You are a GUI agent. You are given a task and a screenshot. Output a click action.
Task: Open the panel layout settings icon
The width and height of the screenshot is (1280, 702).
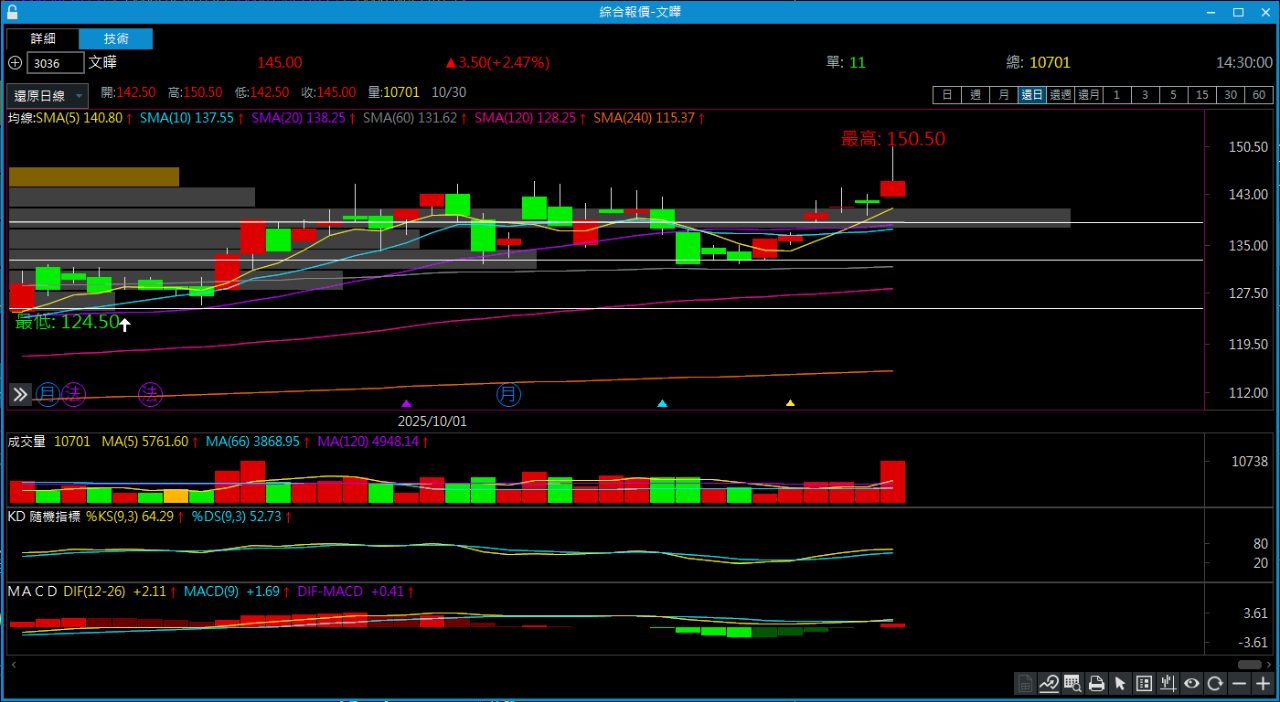[x=1144, y=684]
